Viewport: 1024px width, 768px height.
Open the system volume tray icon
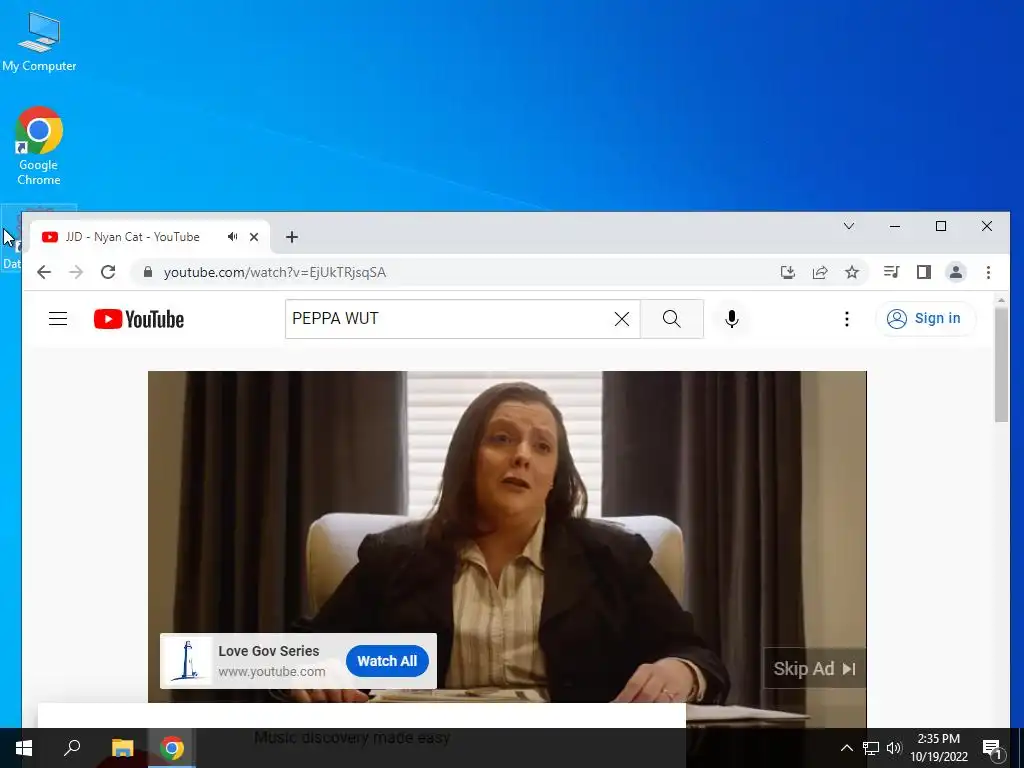coord(894,748)
